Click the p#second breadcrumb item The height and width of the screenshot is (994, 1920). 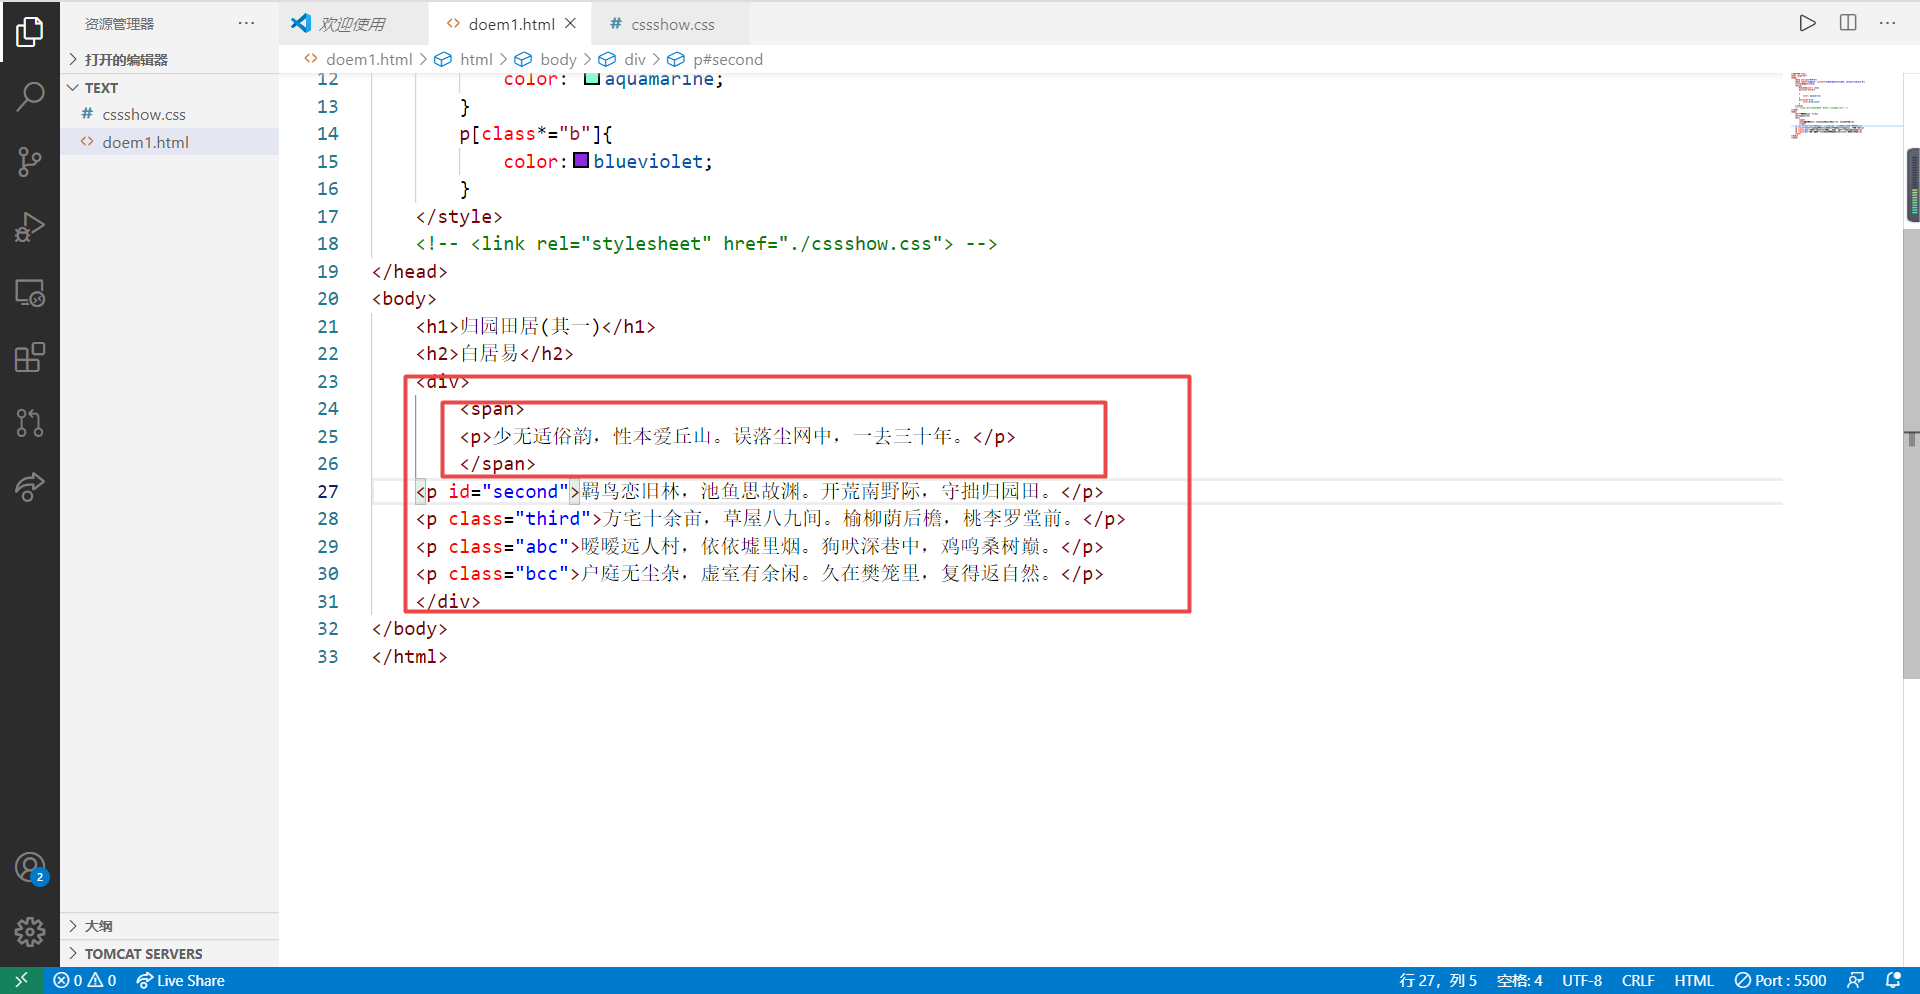pyautogui.click(x=728, y=59)
